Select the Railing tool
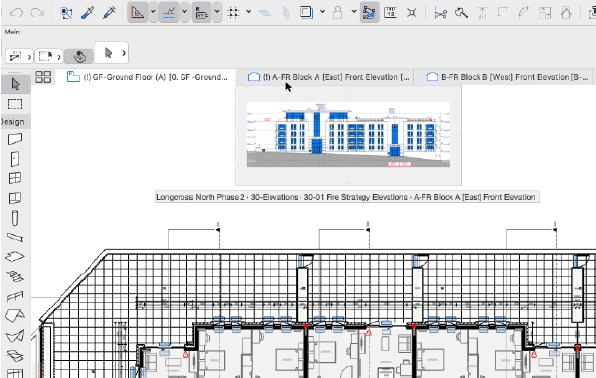Screen dimensions: 596x378 pos(15,296)
